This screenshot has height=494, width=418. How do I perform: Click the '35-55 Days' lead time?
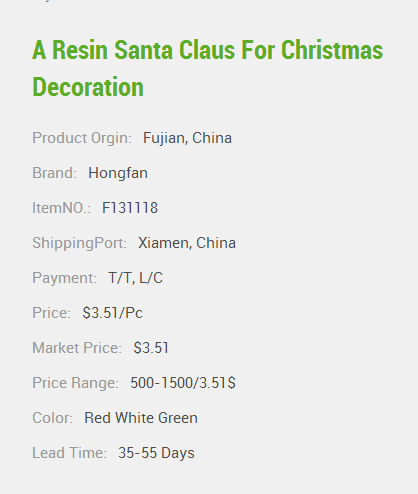point(156,453)
